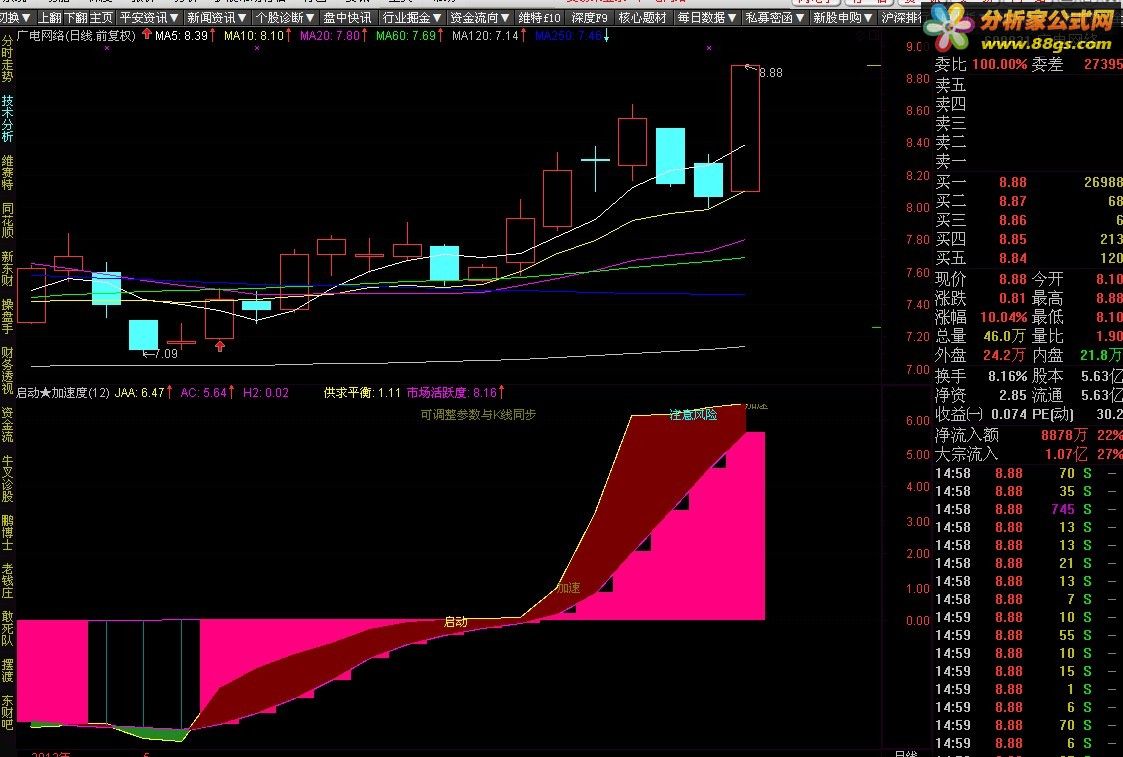This screenshot has width=1123, height=757.
Task: Click the 7.09 low price label on chart
Action: pos(165,353)
